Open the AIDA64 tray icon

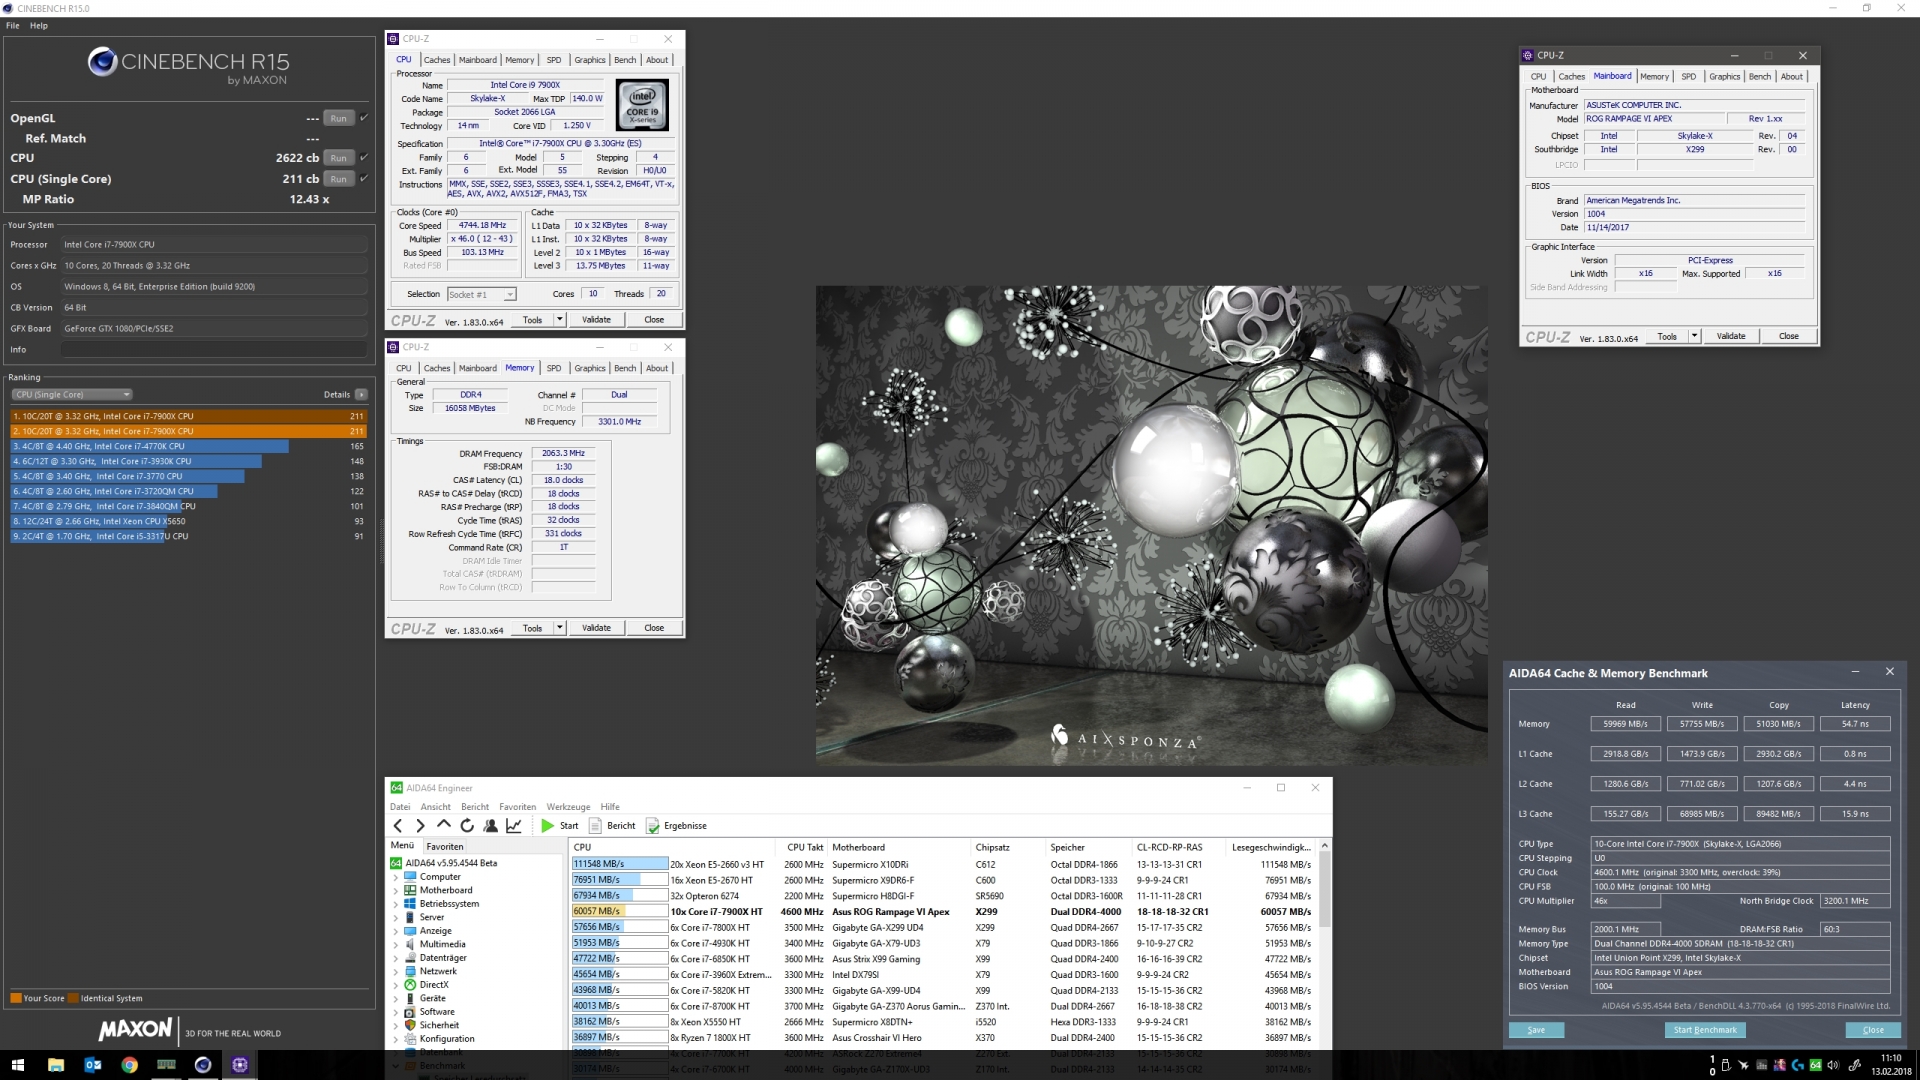click(x=1815, y=1065)
